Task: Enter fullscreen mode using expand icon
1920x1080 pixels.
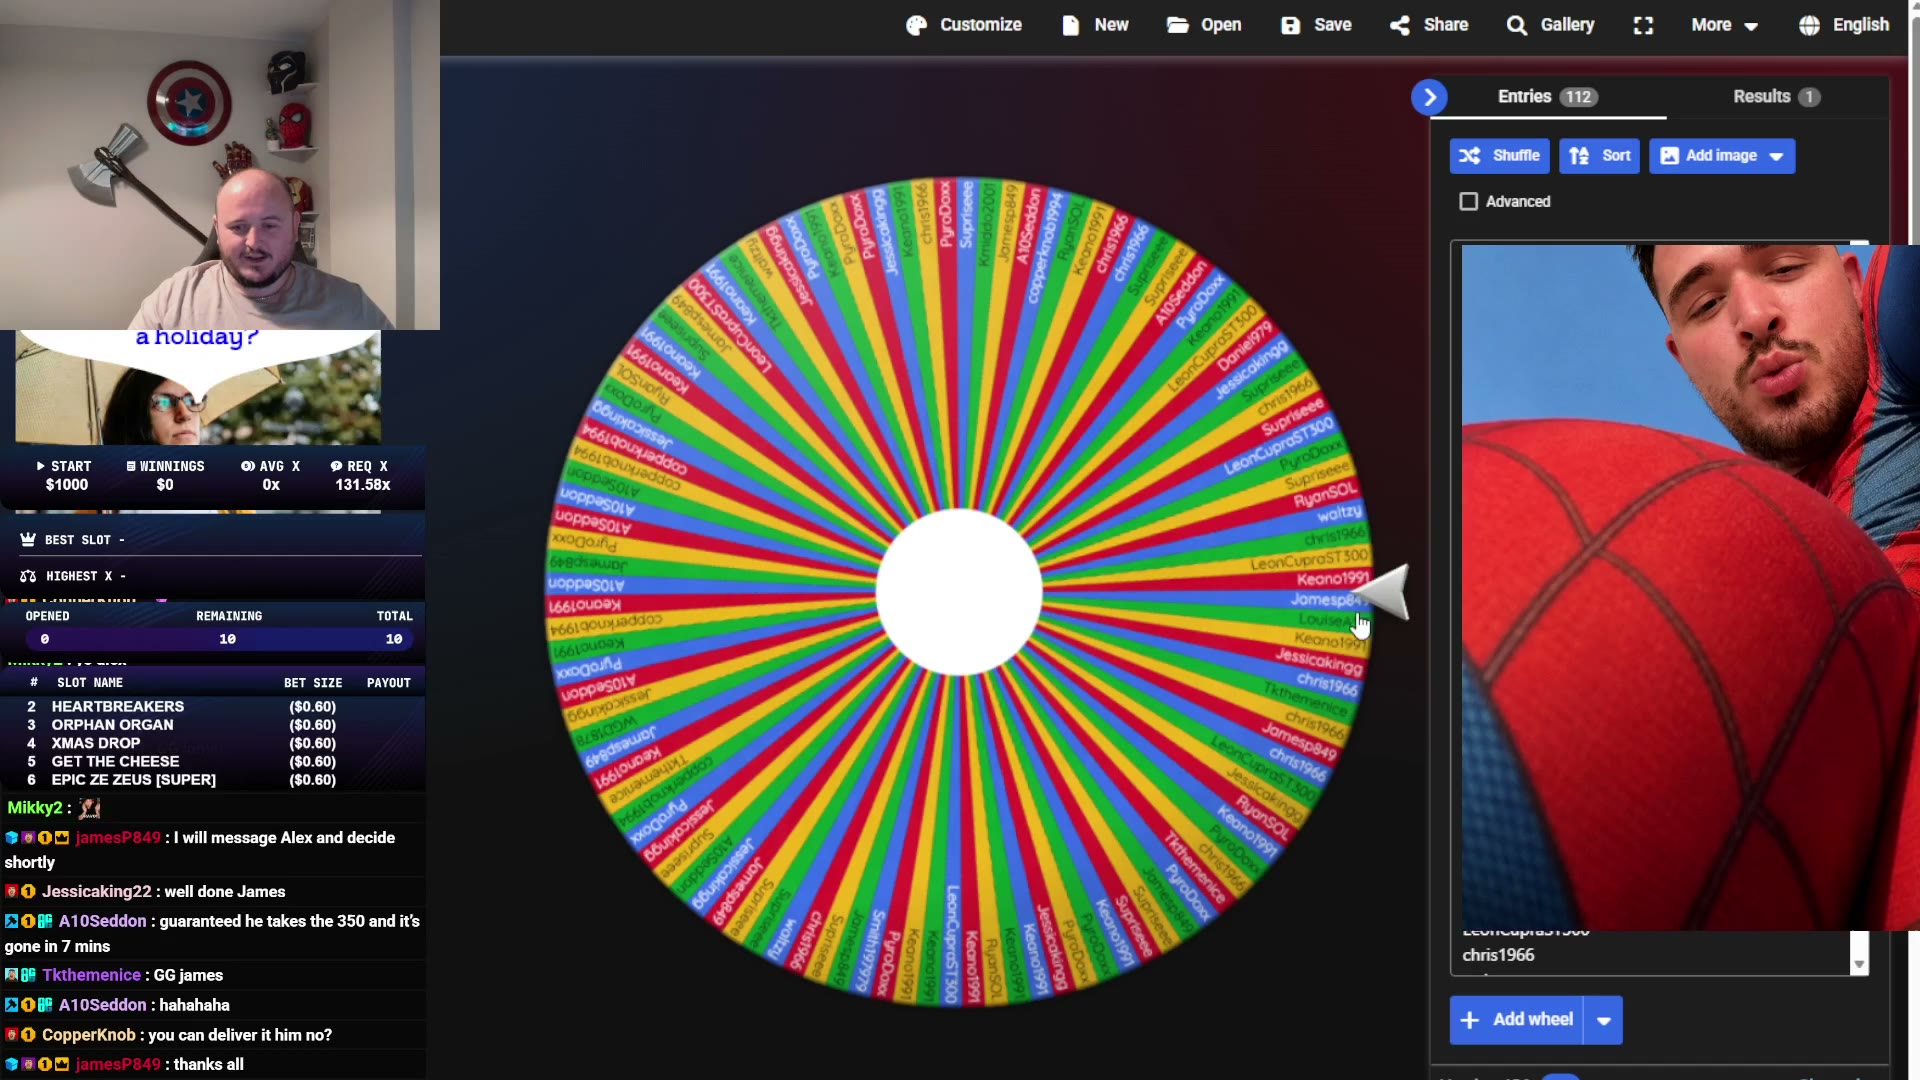Action: pyautogui.click(x=1643, y=25)
